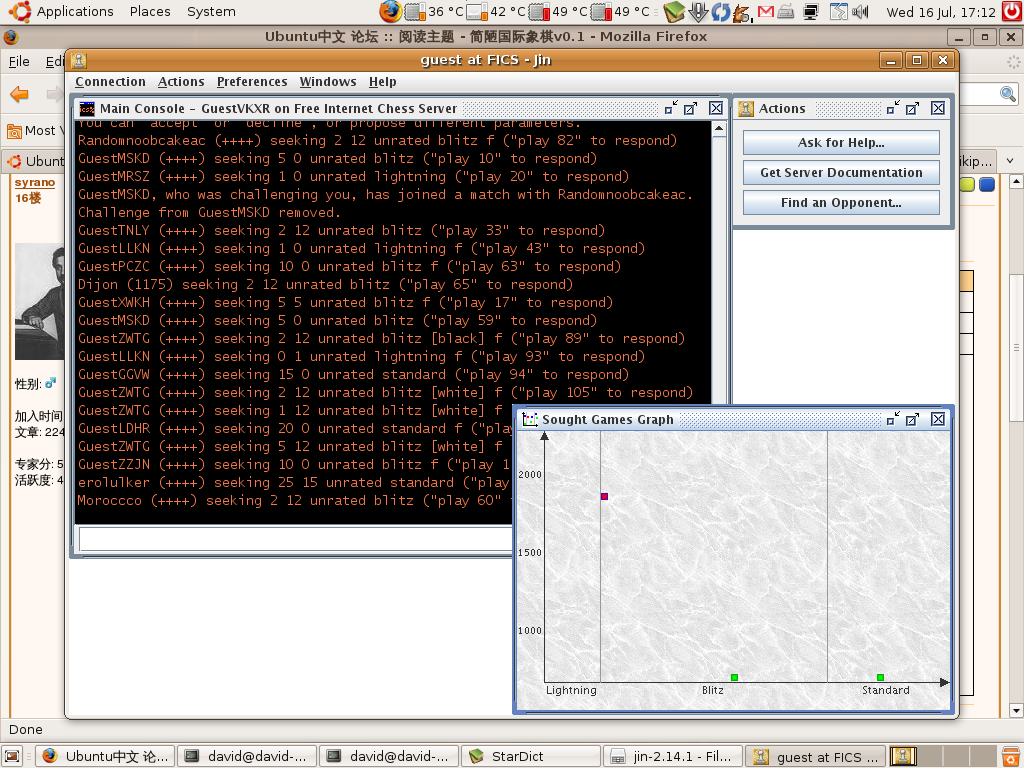Image resolution: width=1024 pixels, height=768 pixels.
Task: Maximize the Main Console internal window
Action: (690, 108)
